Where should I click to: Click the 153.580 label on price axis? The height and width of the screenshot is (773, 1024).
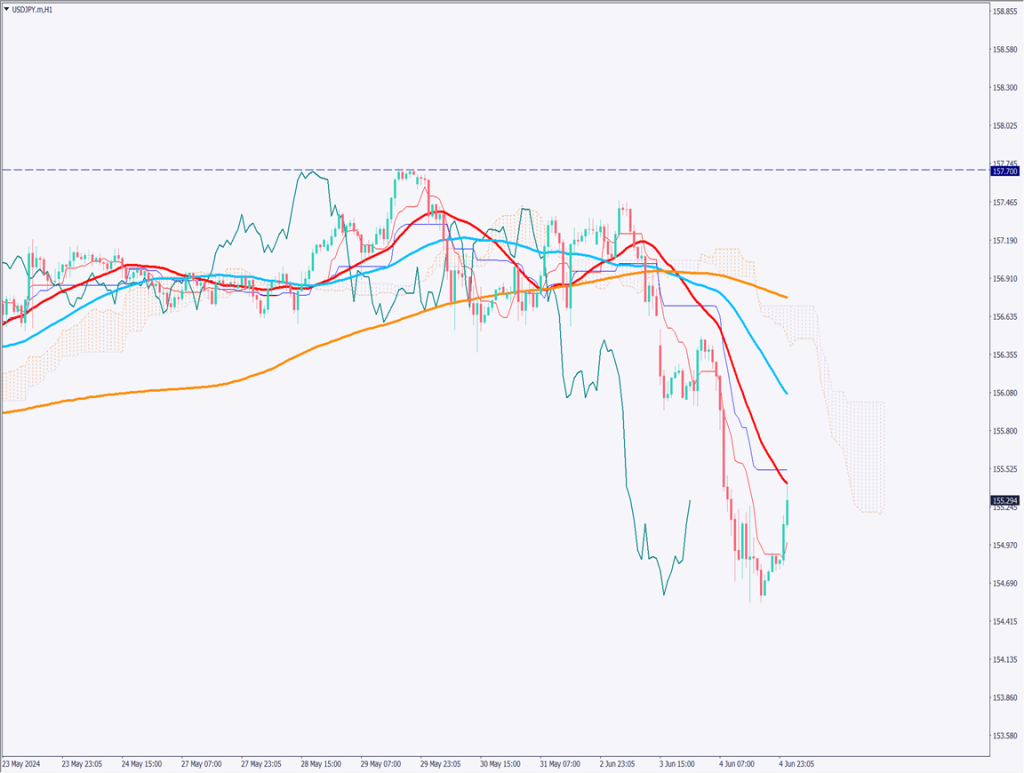coord(1004,736)
